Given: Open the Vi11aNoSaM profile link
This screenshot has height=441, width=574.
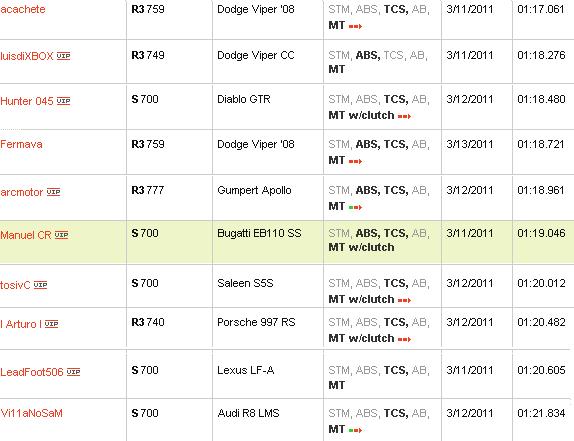Looking at the screenshot, I should point(31,413).
